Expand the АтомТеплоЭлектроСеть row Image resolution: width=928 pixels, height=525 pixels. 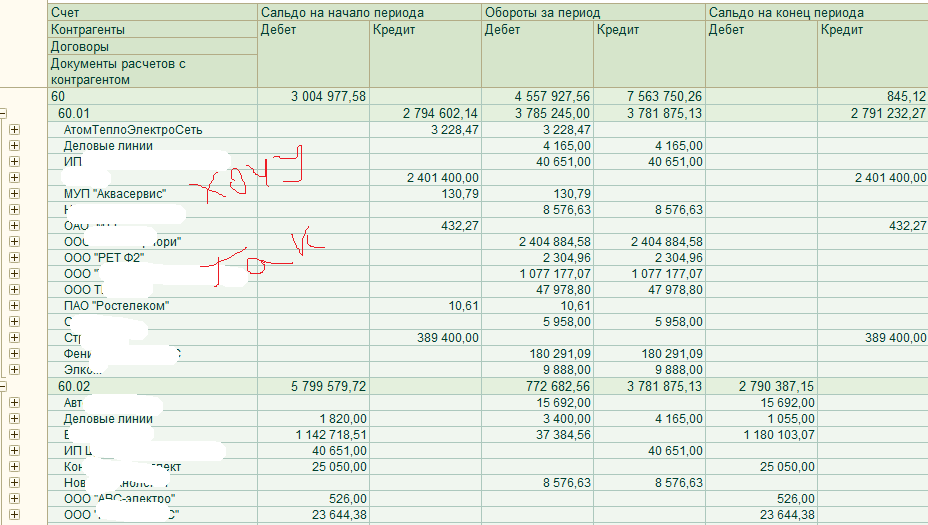pos(14,130)
